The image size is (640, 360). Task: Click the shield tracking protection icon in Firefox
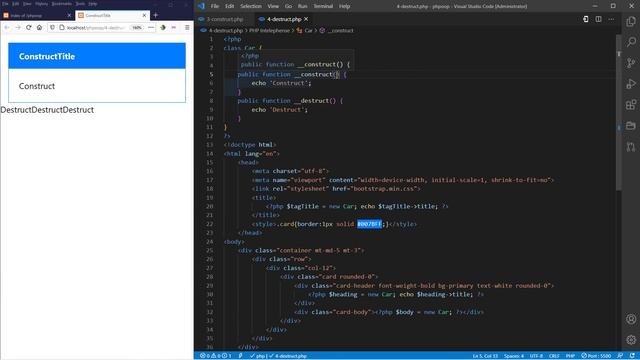tap(52, 27)
